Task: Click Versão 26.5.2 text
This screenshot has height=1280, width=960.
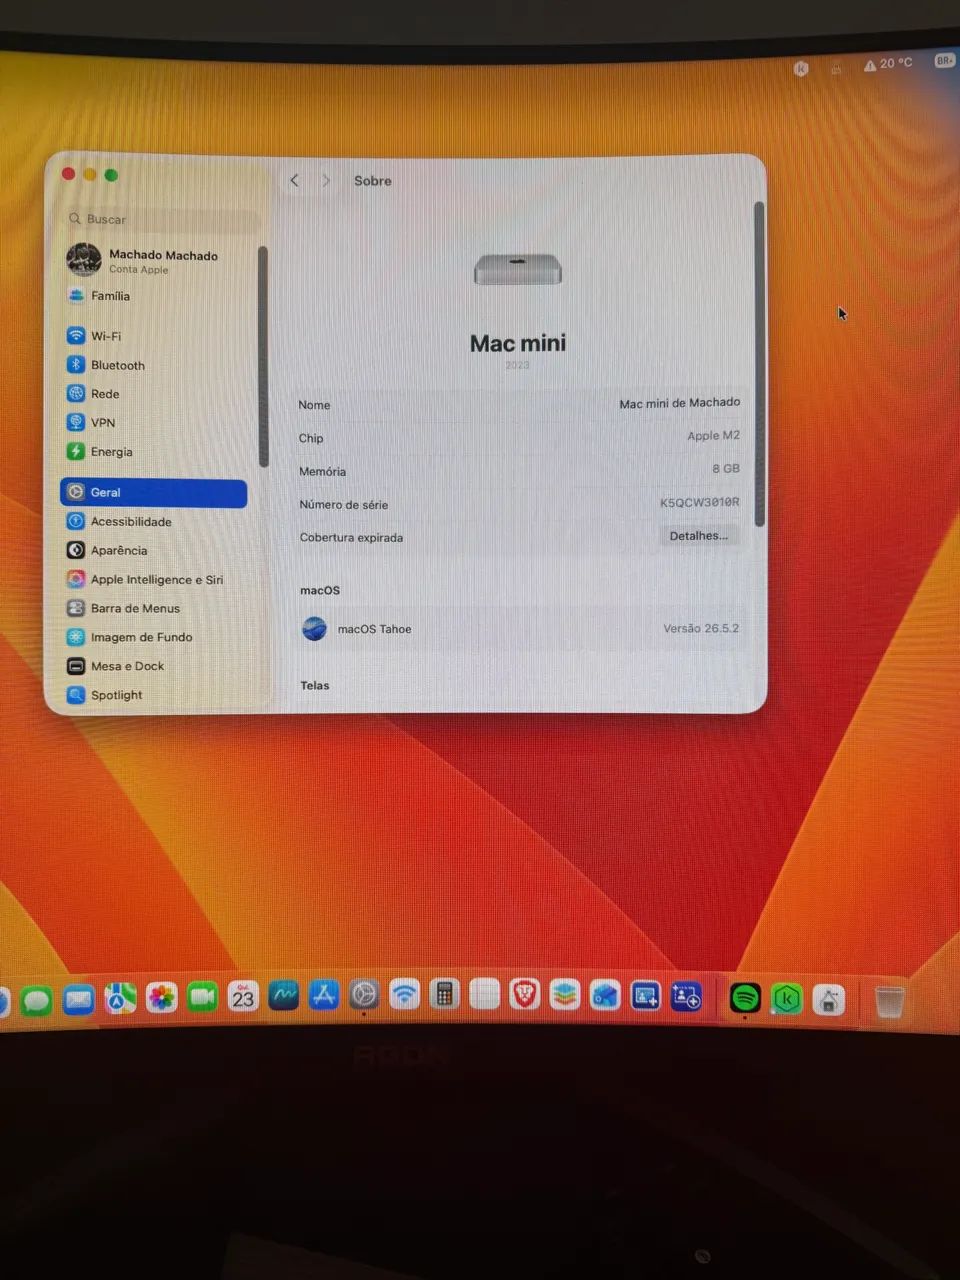Action: click(x=701, y=629)
